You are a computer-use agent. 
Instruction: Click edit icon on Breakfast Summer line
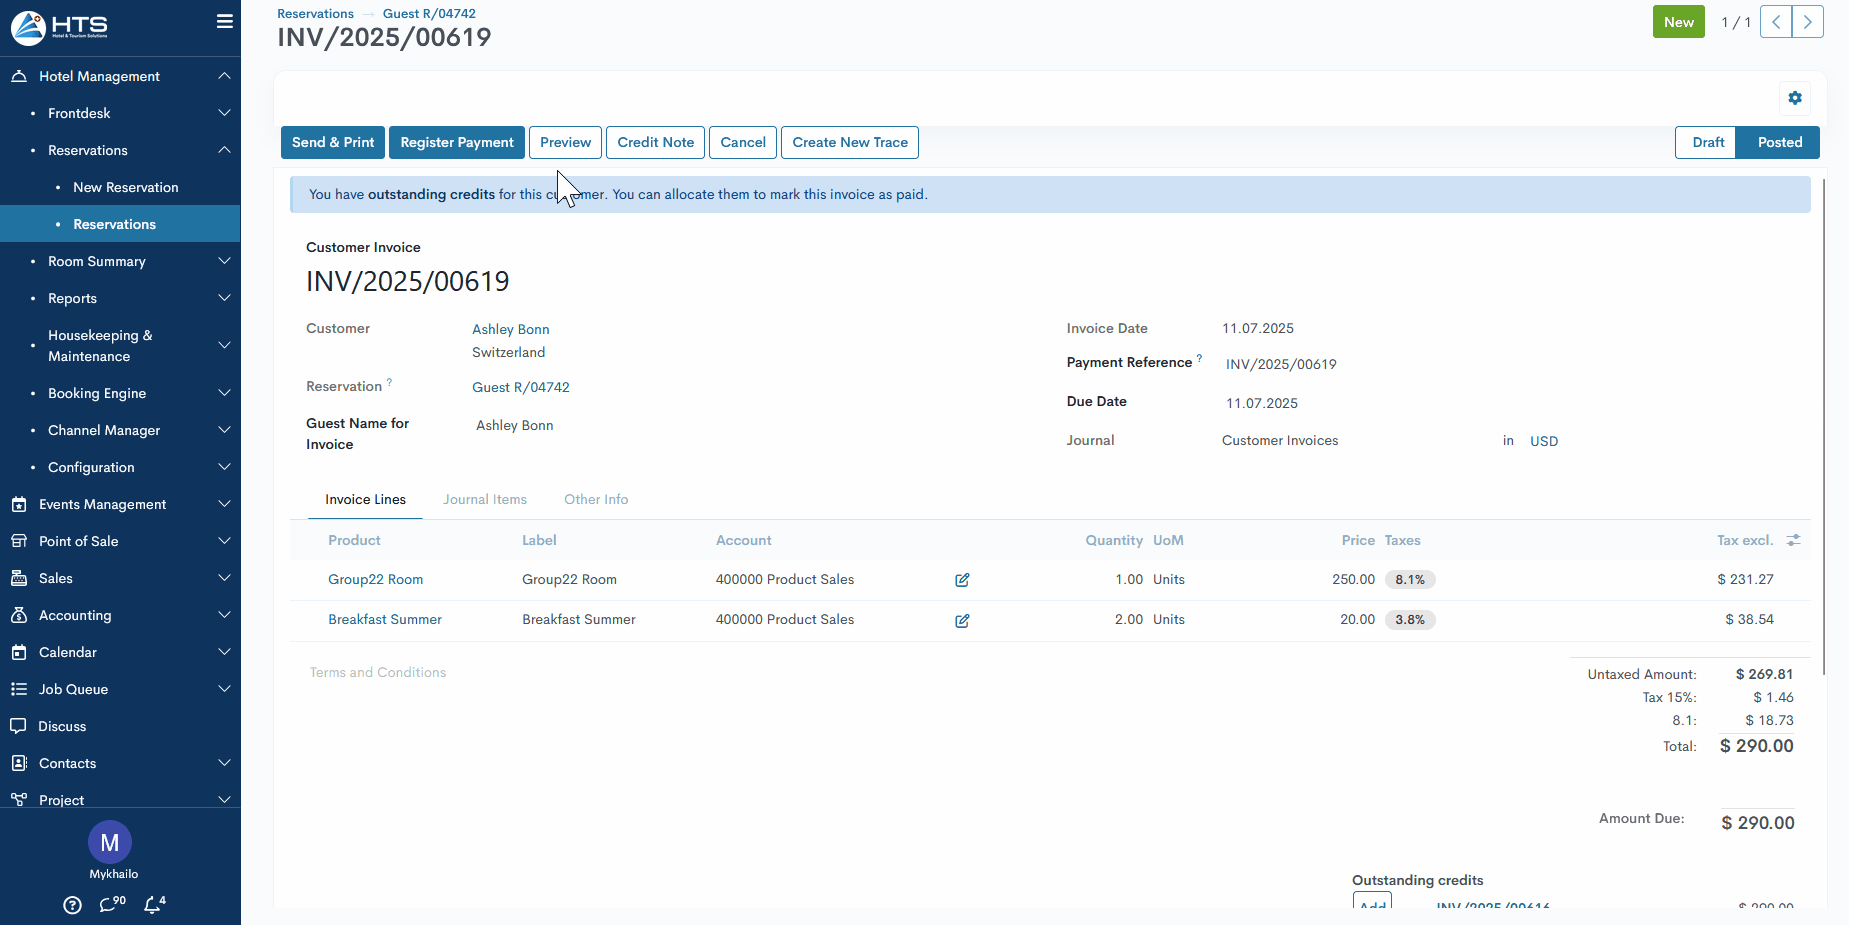point(962,621)
